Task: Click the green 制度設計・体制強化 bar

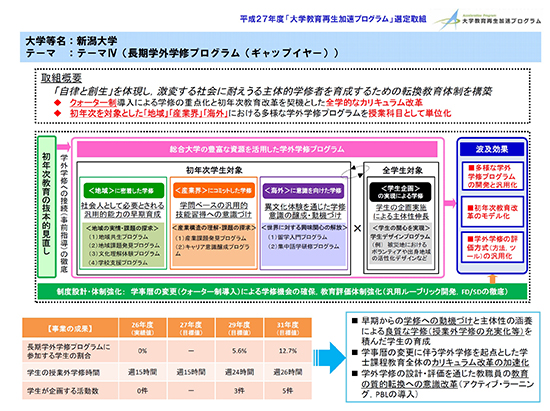Action: (x=282, y=291)
